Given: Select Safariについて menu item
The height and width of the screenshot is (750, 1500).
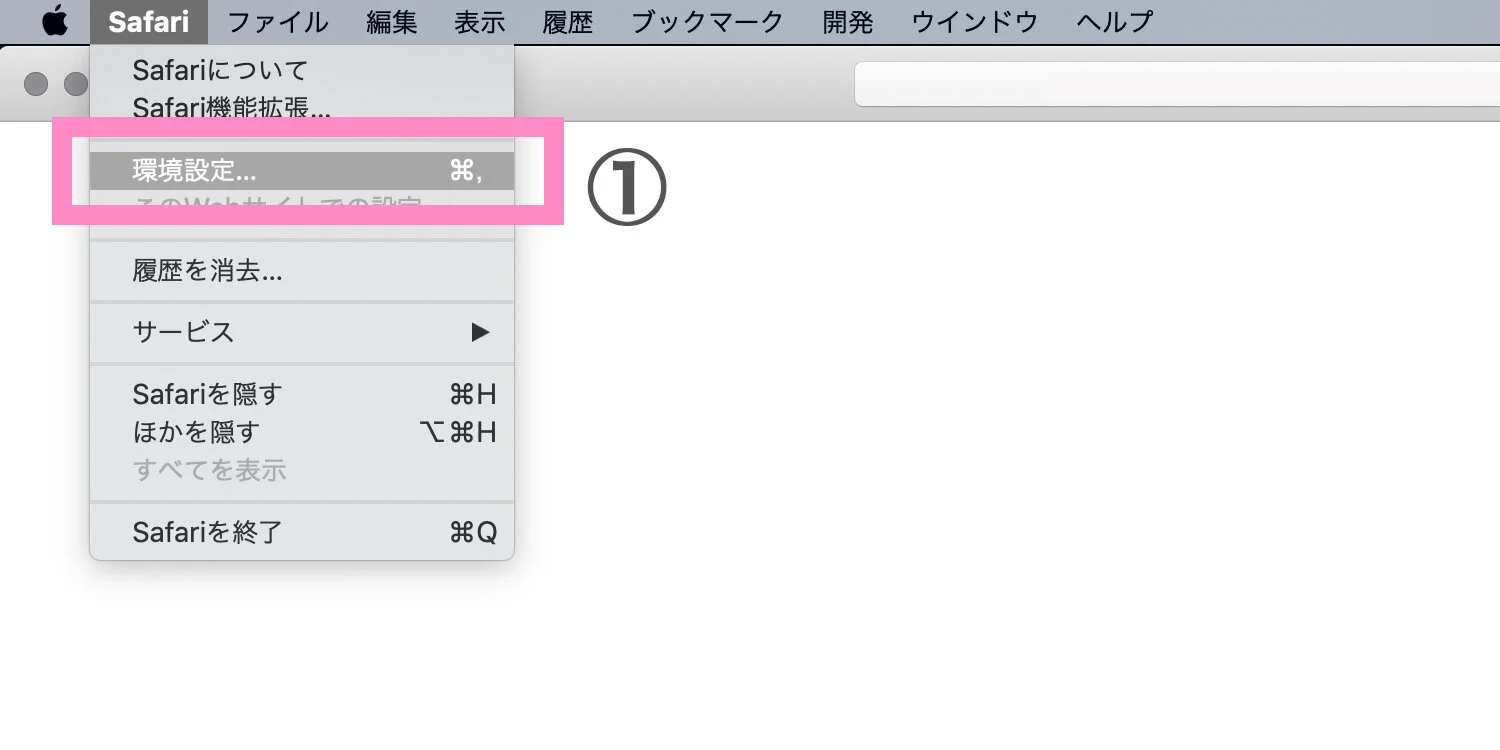Looking at the screenshot, I should [302, 70].
